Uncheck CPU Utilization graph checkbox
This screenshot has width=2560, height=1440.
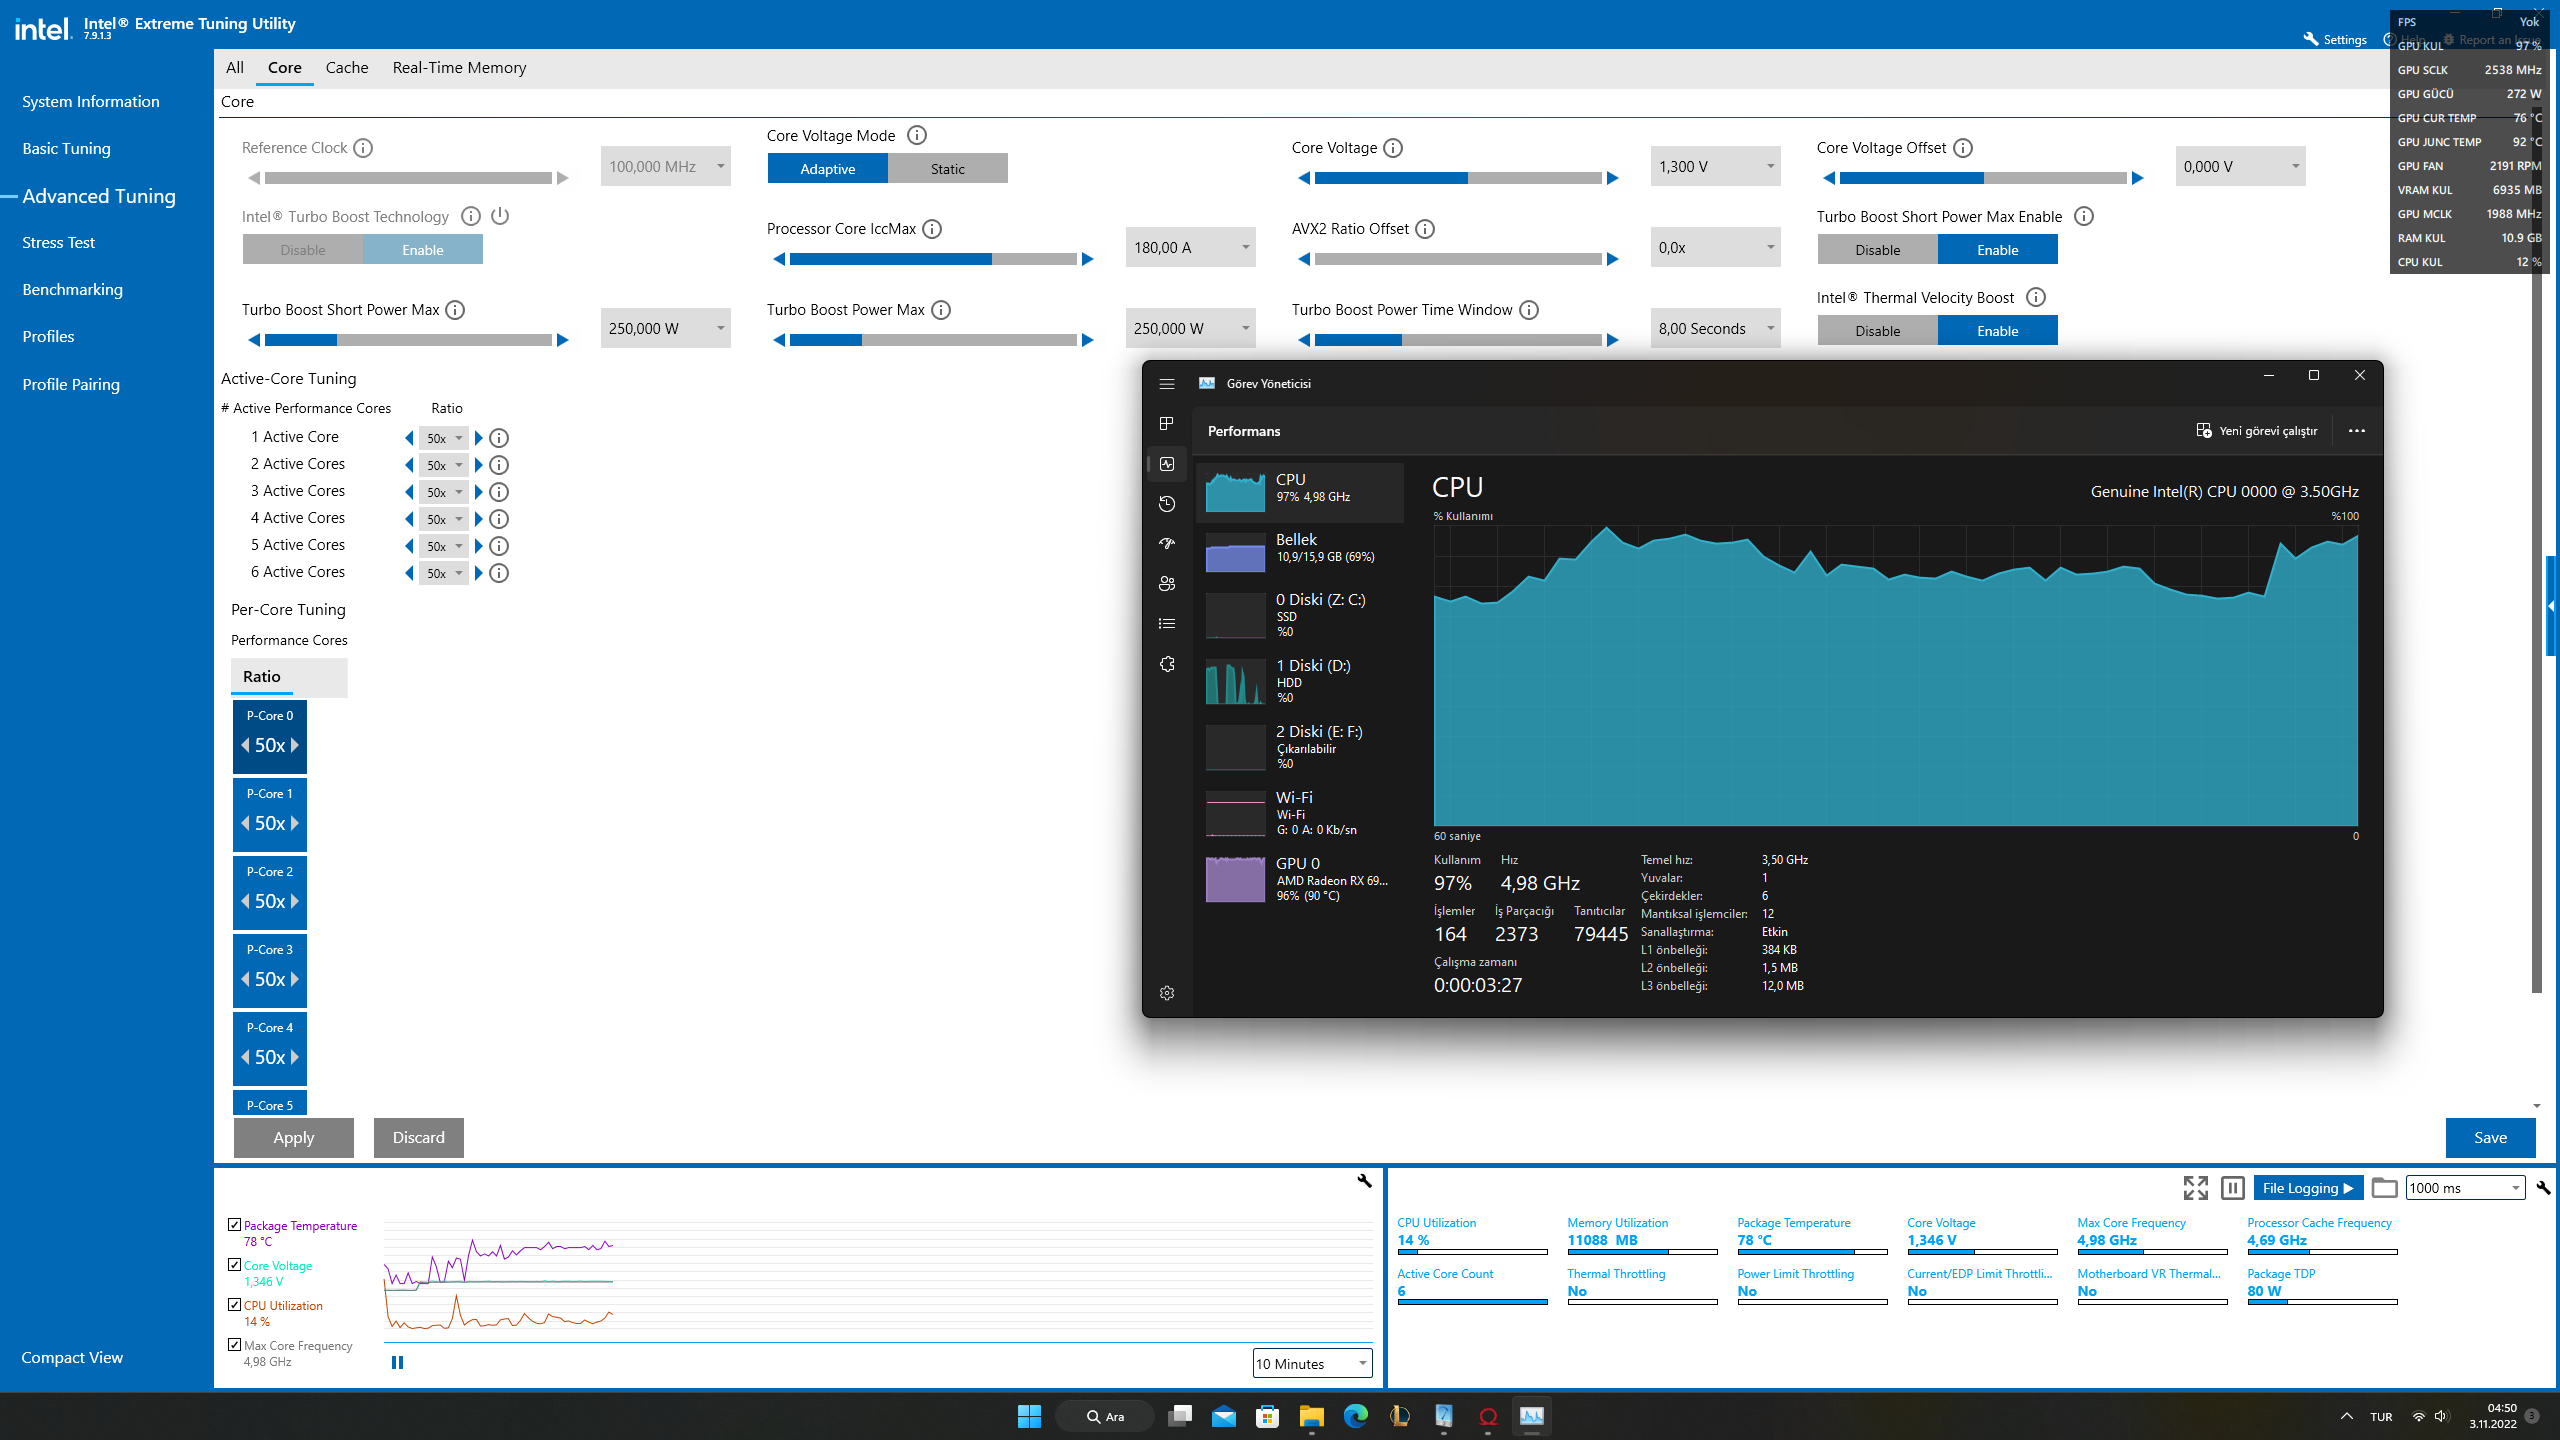click(235, 1305)
